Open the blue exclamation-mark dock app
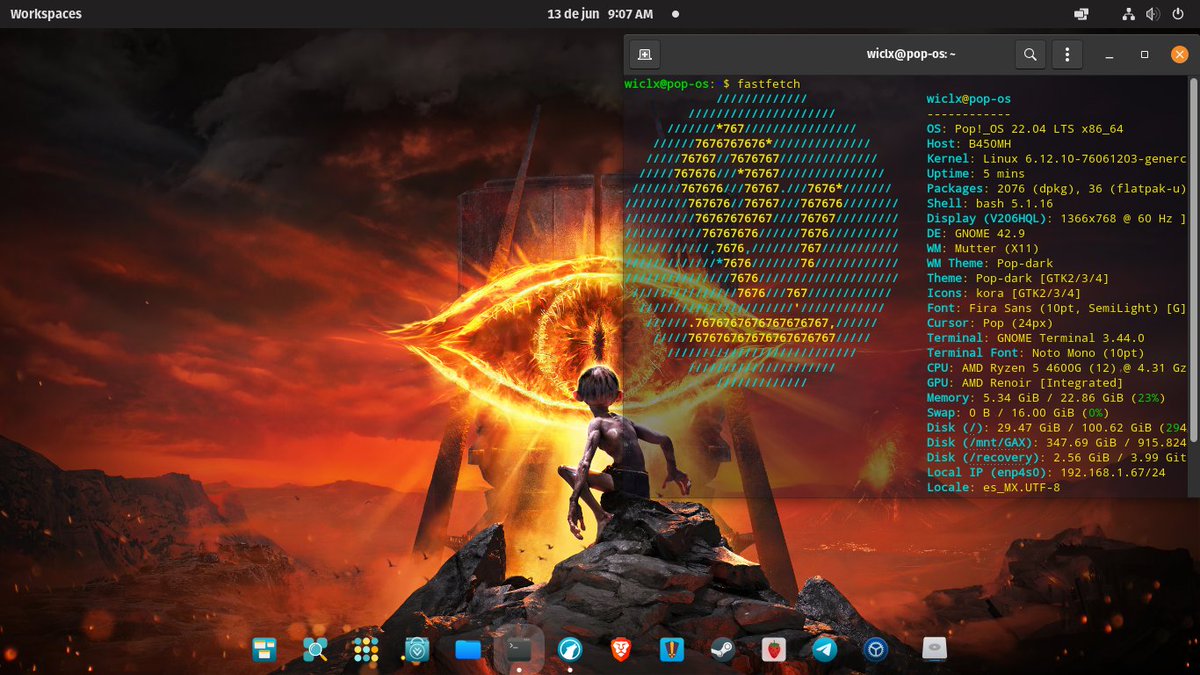Screen dimensions: 1200x675 coord(672,650)
